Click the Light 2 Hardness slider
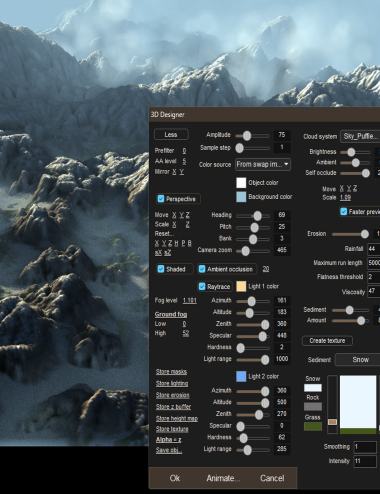Screen dimensions: 380x494 tap(252, 438)
